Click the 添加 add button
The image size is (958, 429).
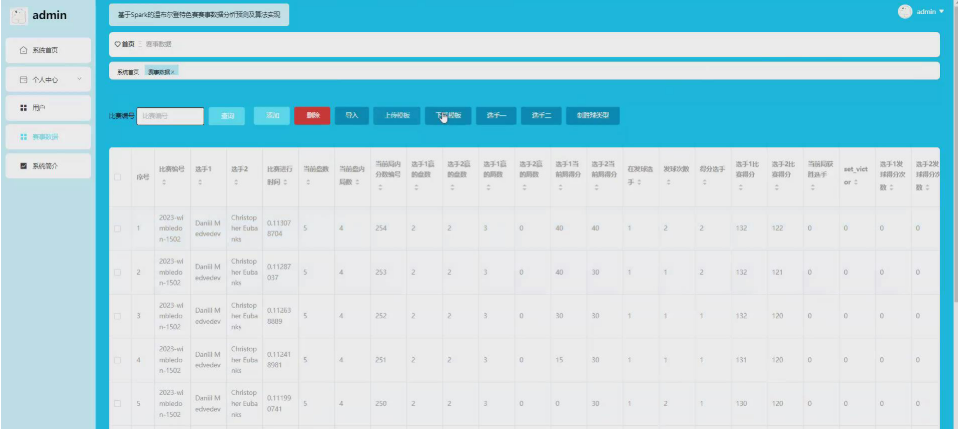(272, 116)
